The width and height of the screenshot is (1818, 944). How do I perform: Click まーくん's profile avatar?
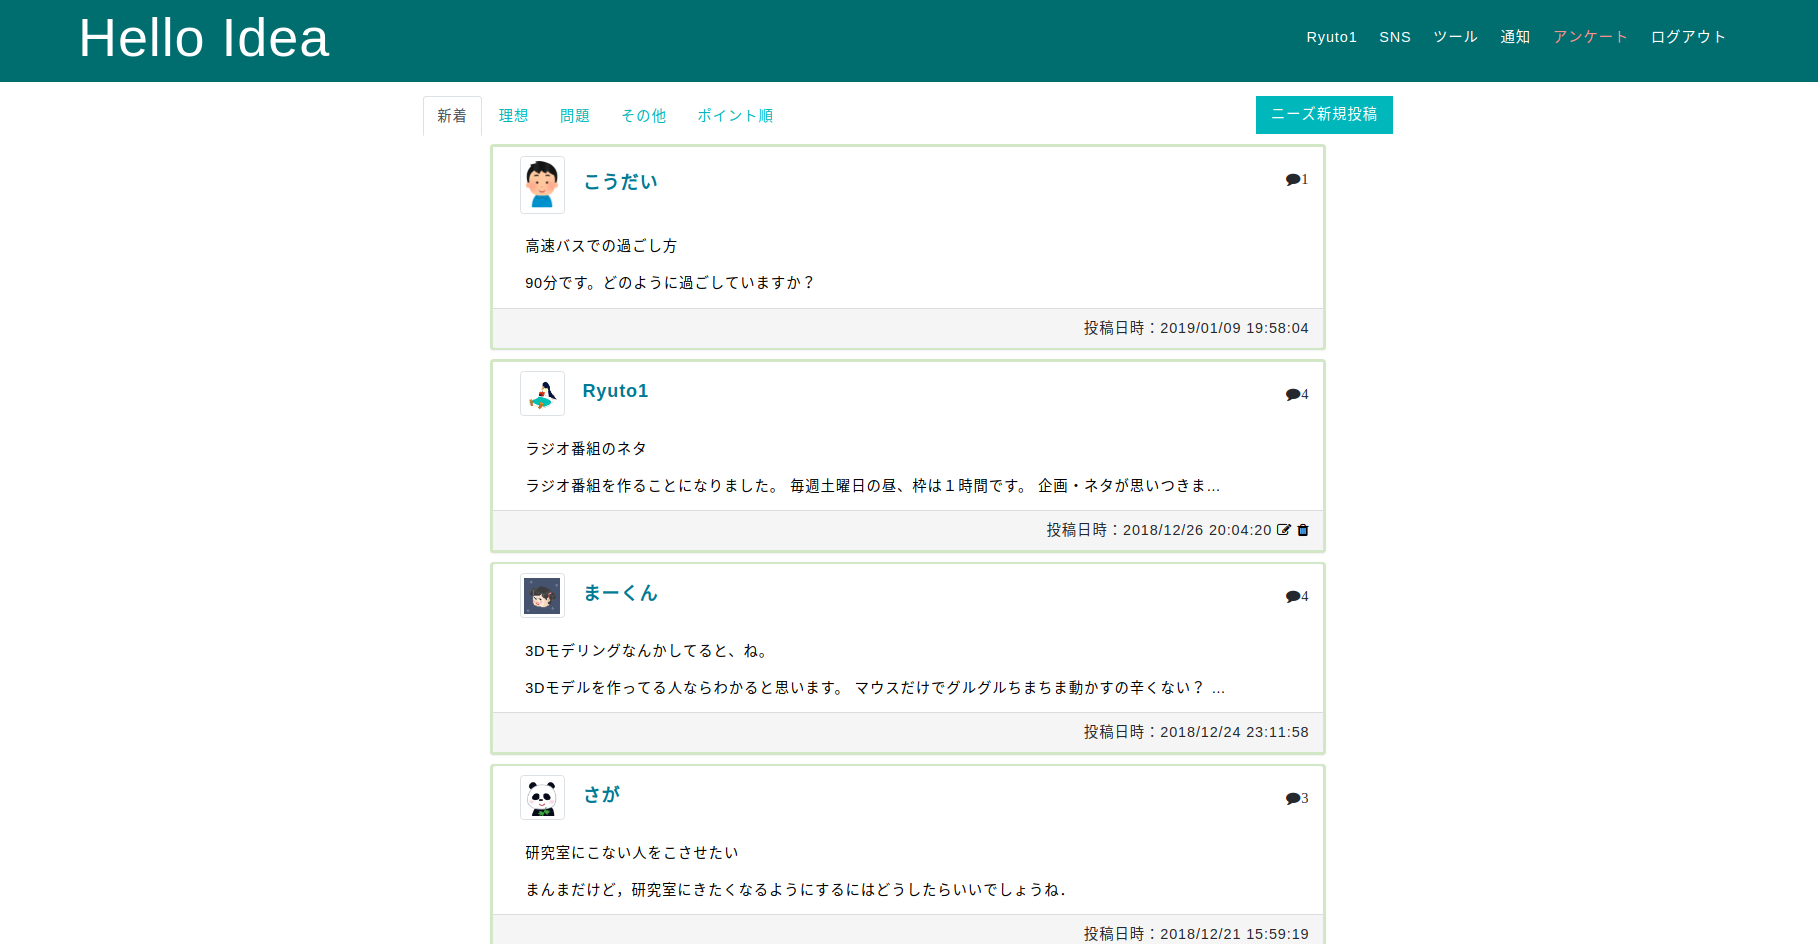(542, 595)
